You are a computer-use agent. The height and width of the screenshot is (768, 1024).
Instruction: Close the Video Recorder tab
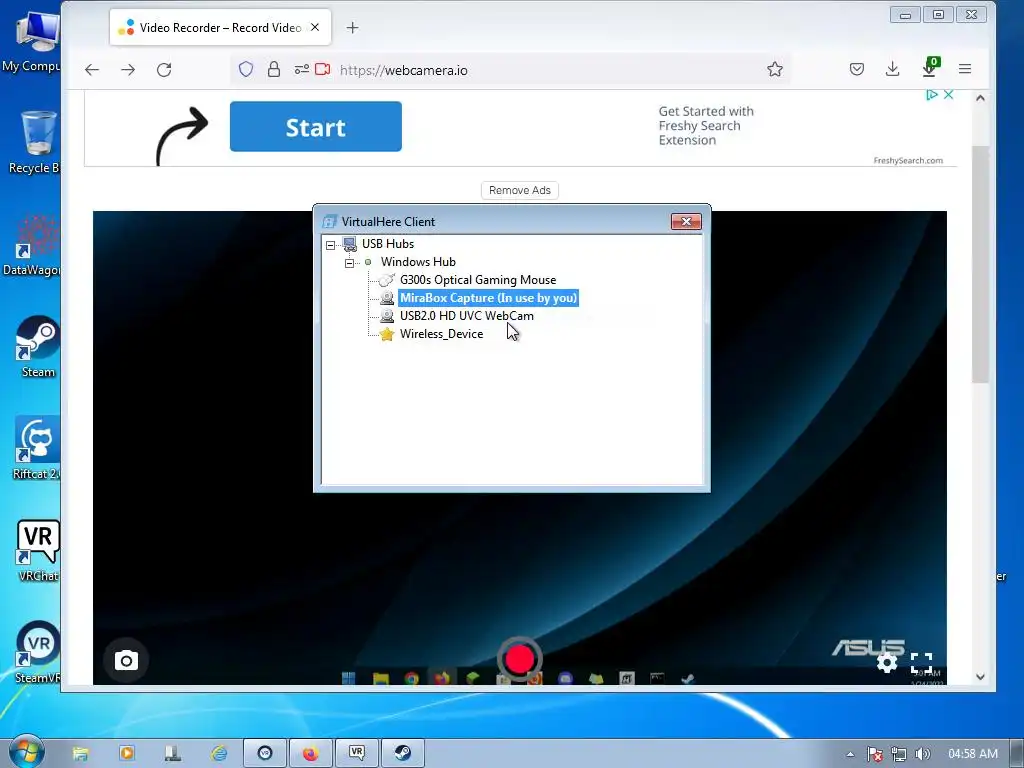[x=315, y=27]
